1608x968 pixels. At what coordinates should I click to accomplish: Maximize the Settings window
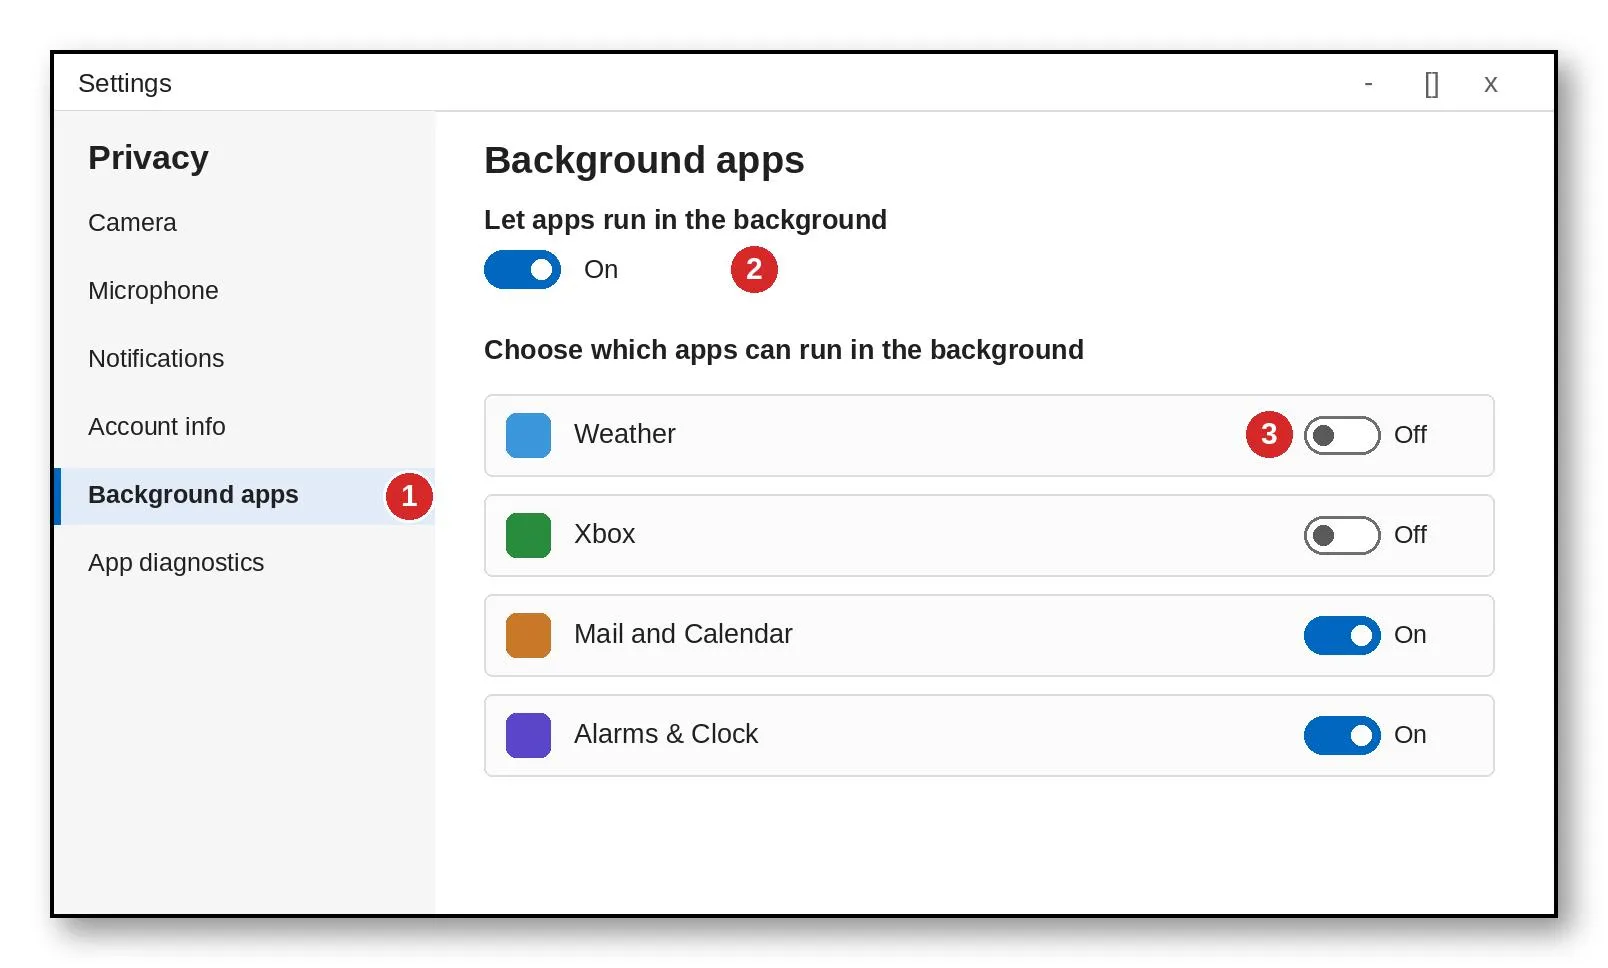click(x=1431, y=84)
